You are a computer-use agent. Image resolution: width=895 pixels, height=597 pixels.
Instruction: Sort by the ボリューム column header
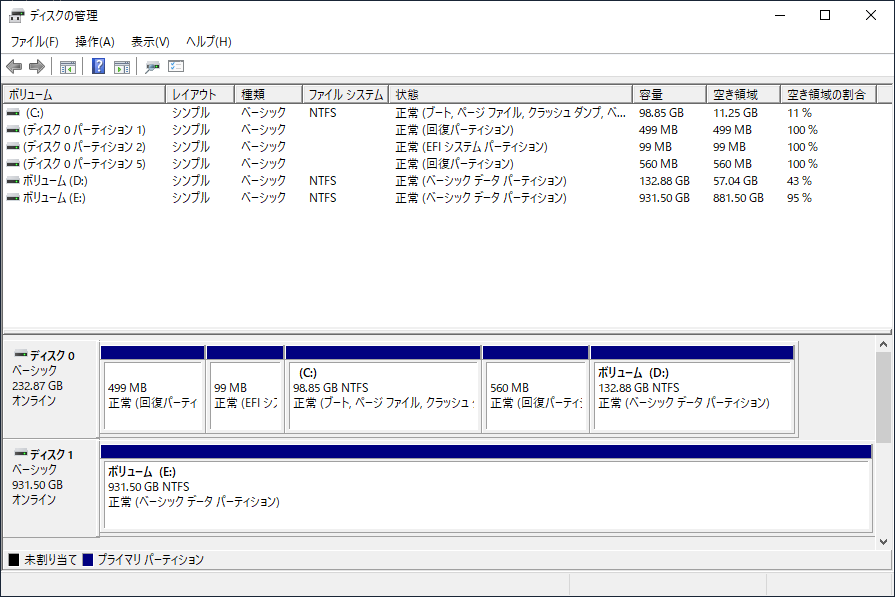84,94
